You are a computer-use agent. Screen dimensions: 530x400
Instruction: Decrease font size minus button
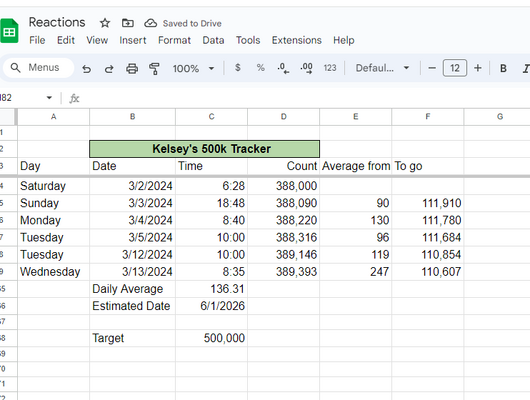point(432,68)
